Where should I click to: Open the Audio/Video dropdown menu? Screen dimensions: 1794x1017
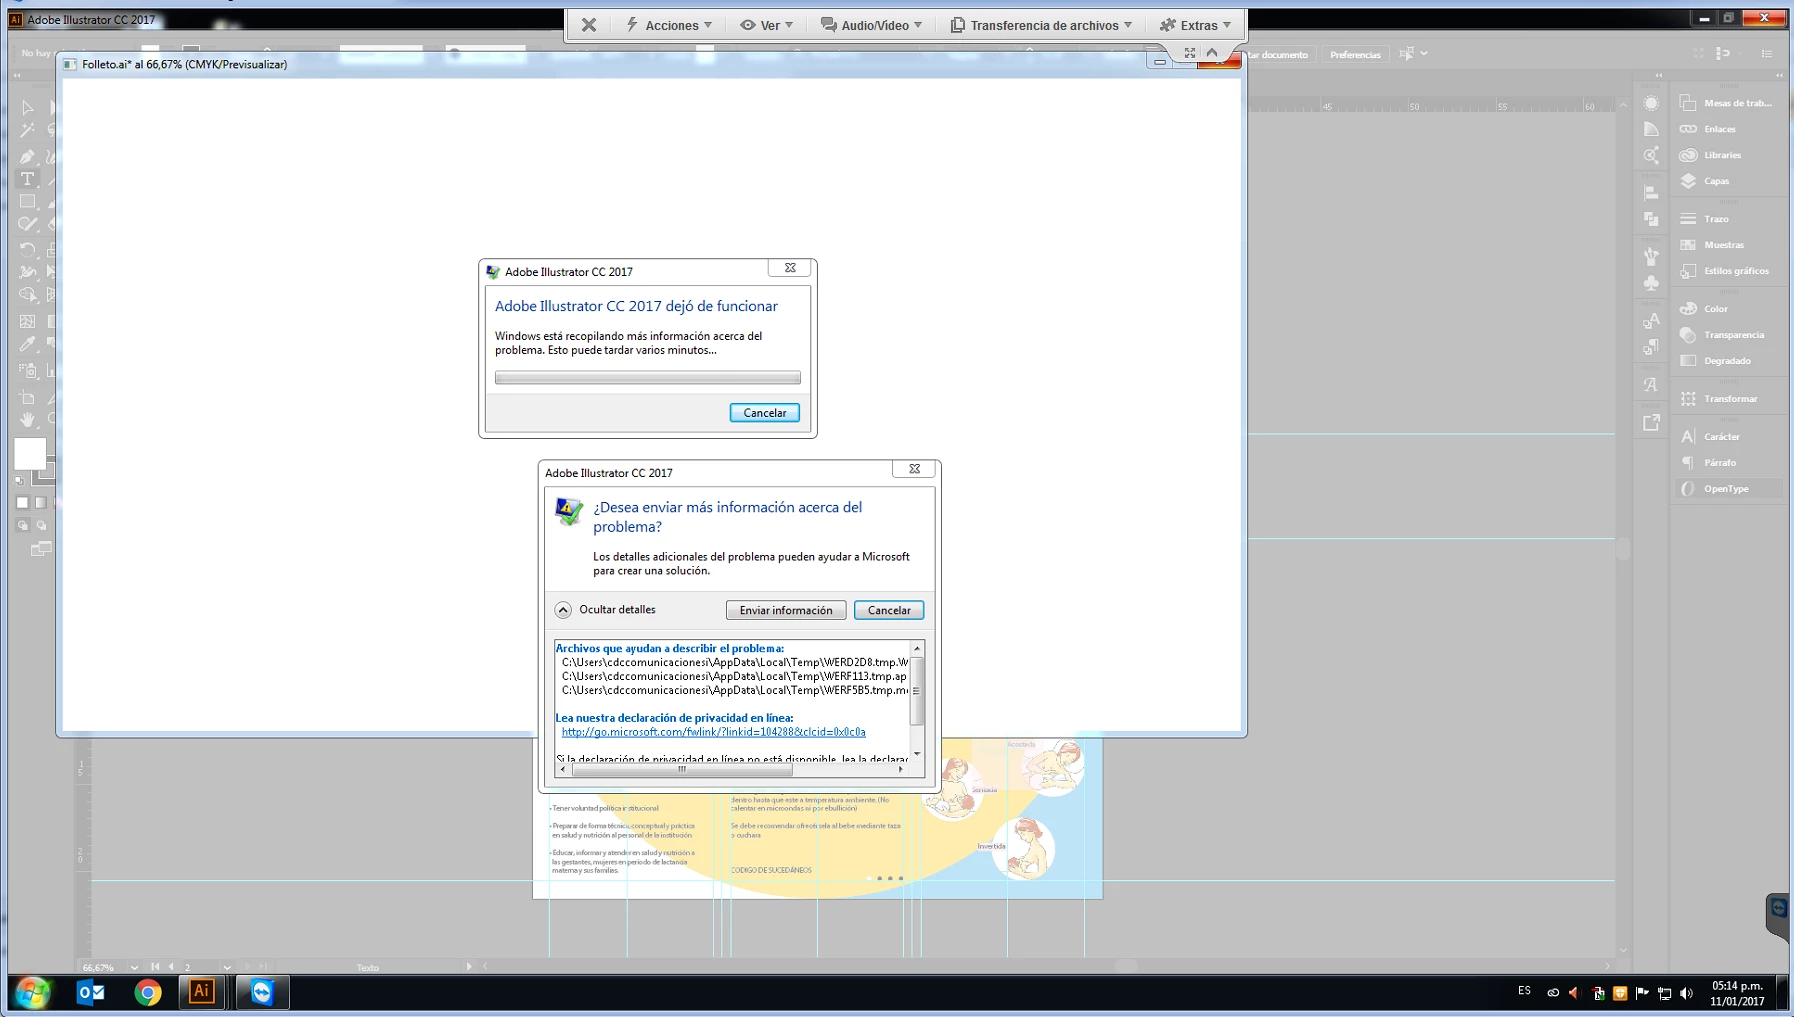pos(871,25)
